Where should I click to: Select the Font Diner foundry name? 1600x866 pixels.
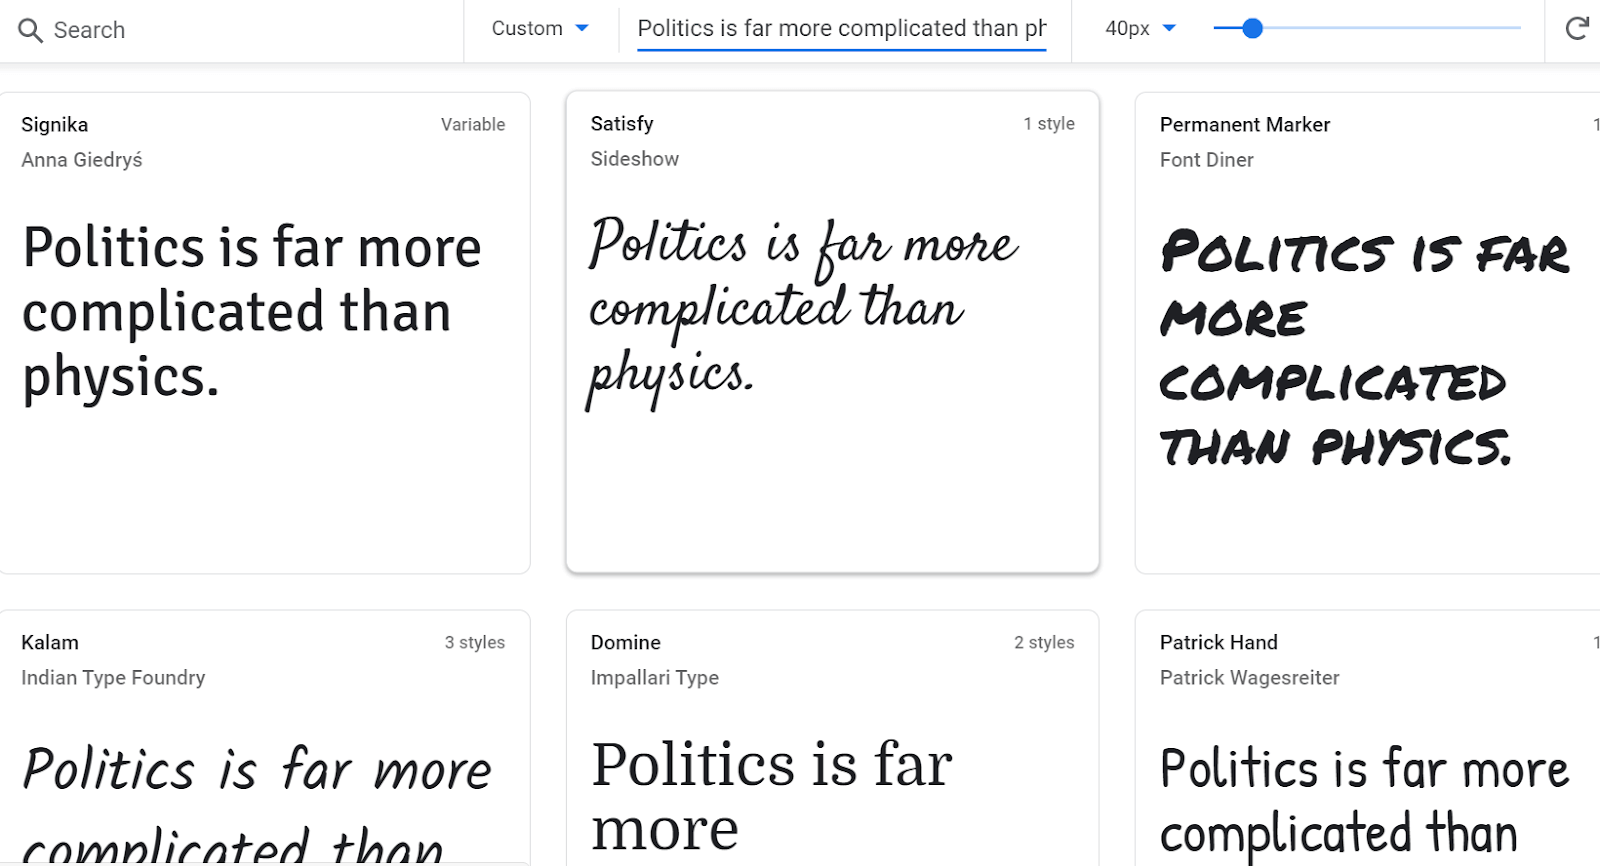coord(1206,159)
